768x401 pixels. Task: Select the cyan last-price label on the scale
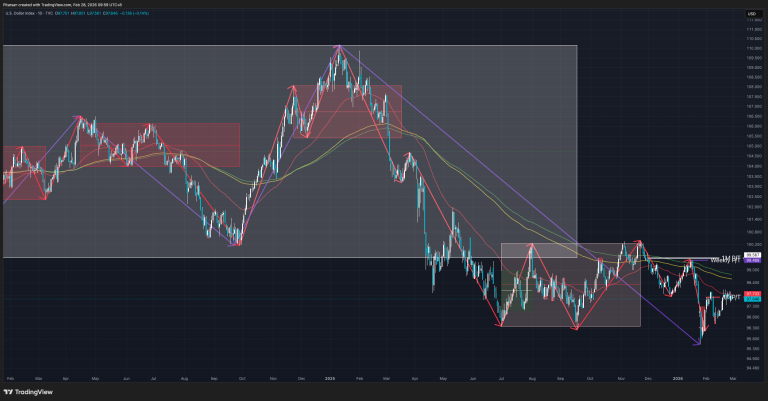(x=752, y=299)
